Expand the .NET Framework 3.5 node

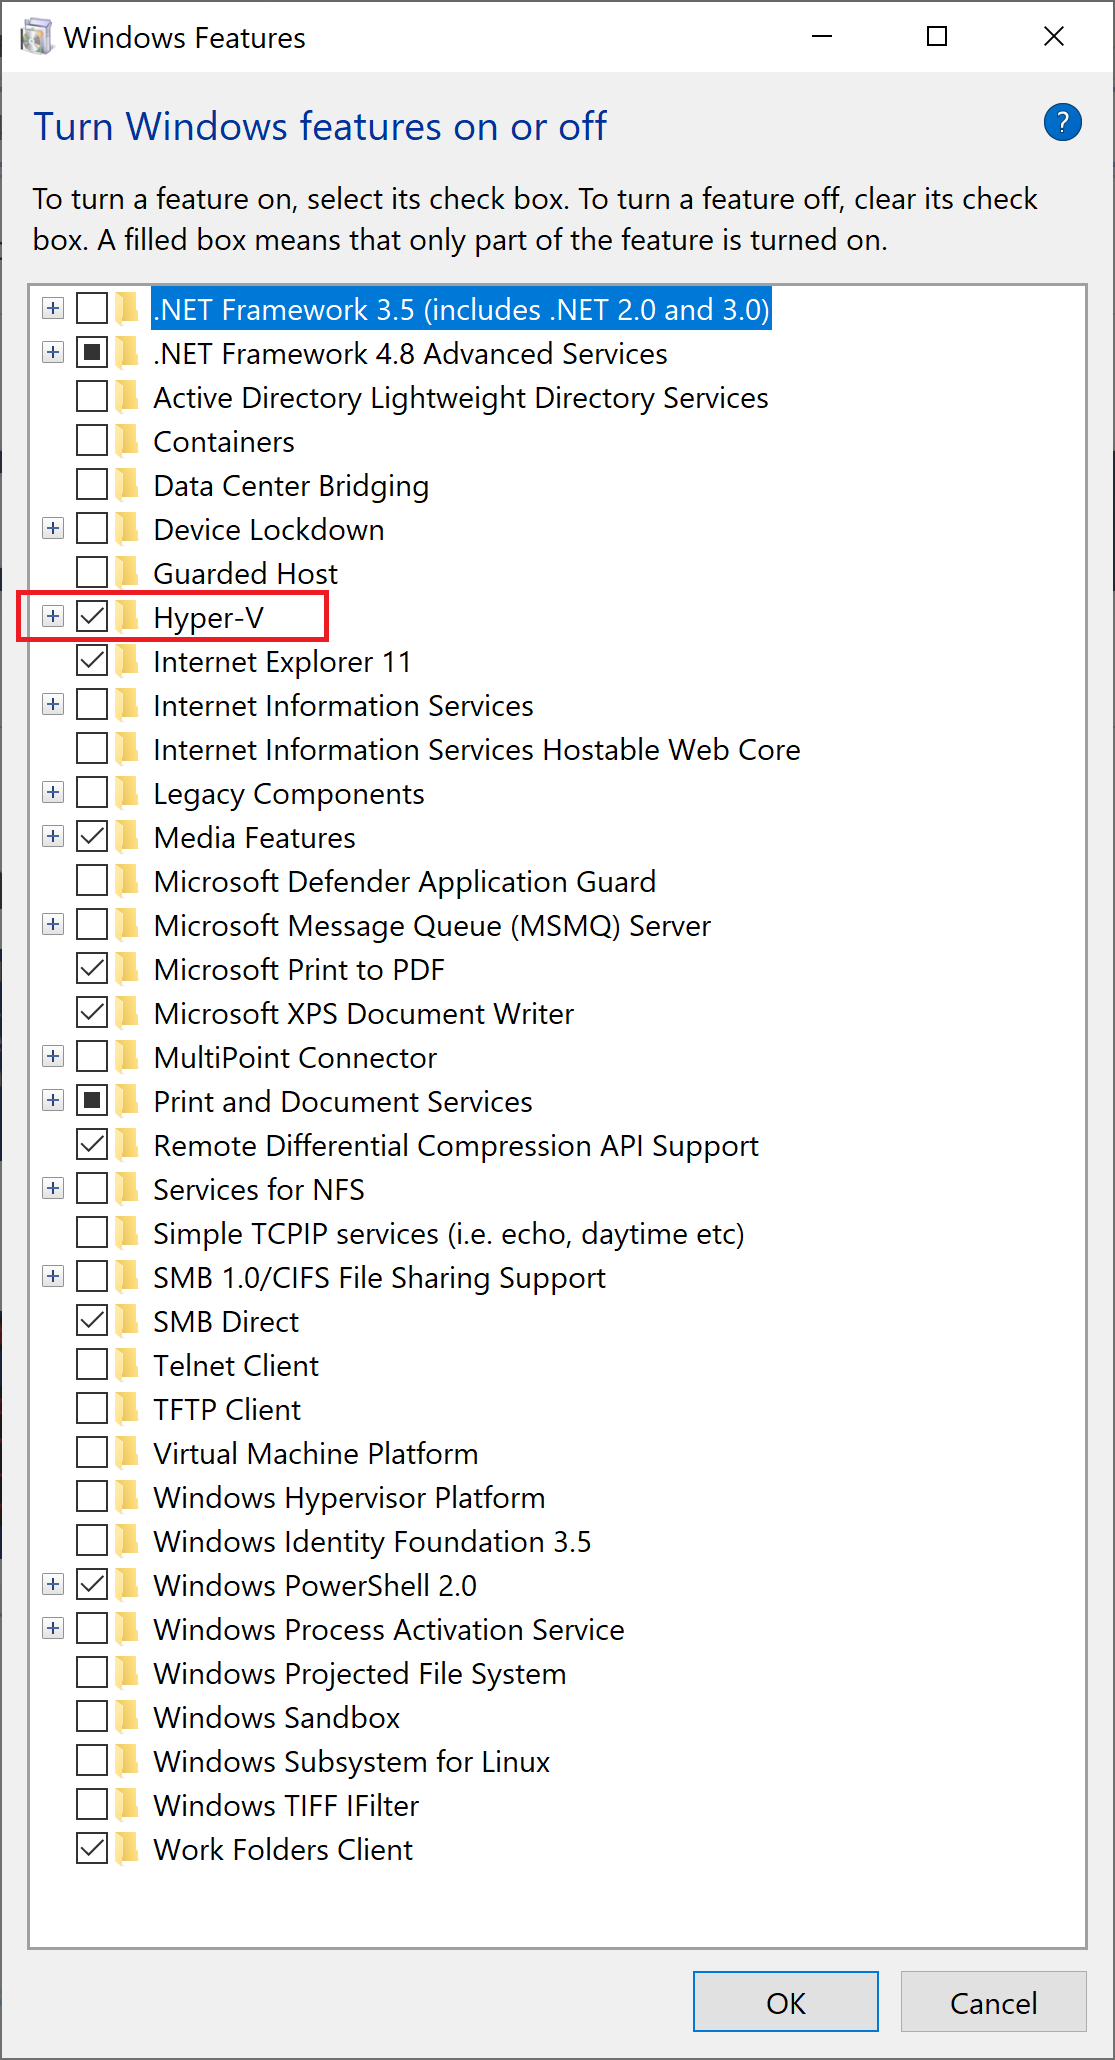click(x=53, y=308)
